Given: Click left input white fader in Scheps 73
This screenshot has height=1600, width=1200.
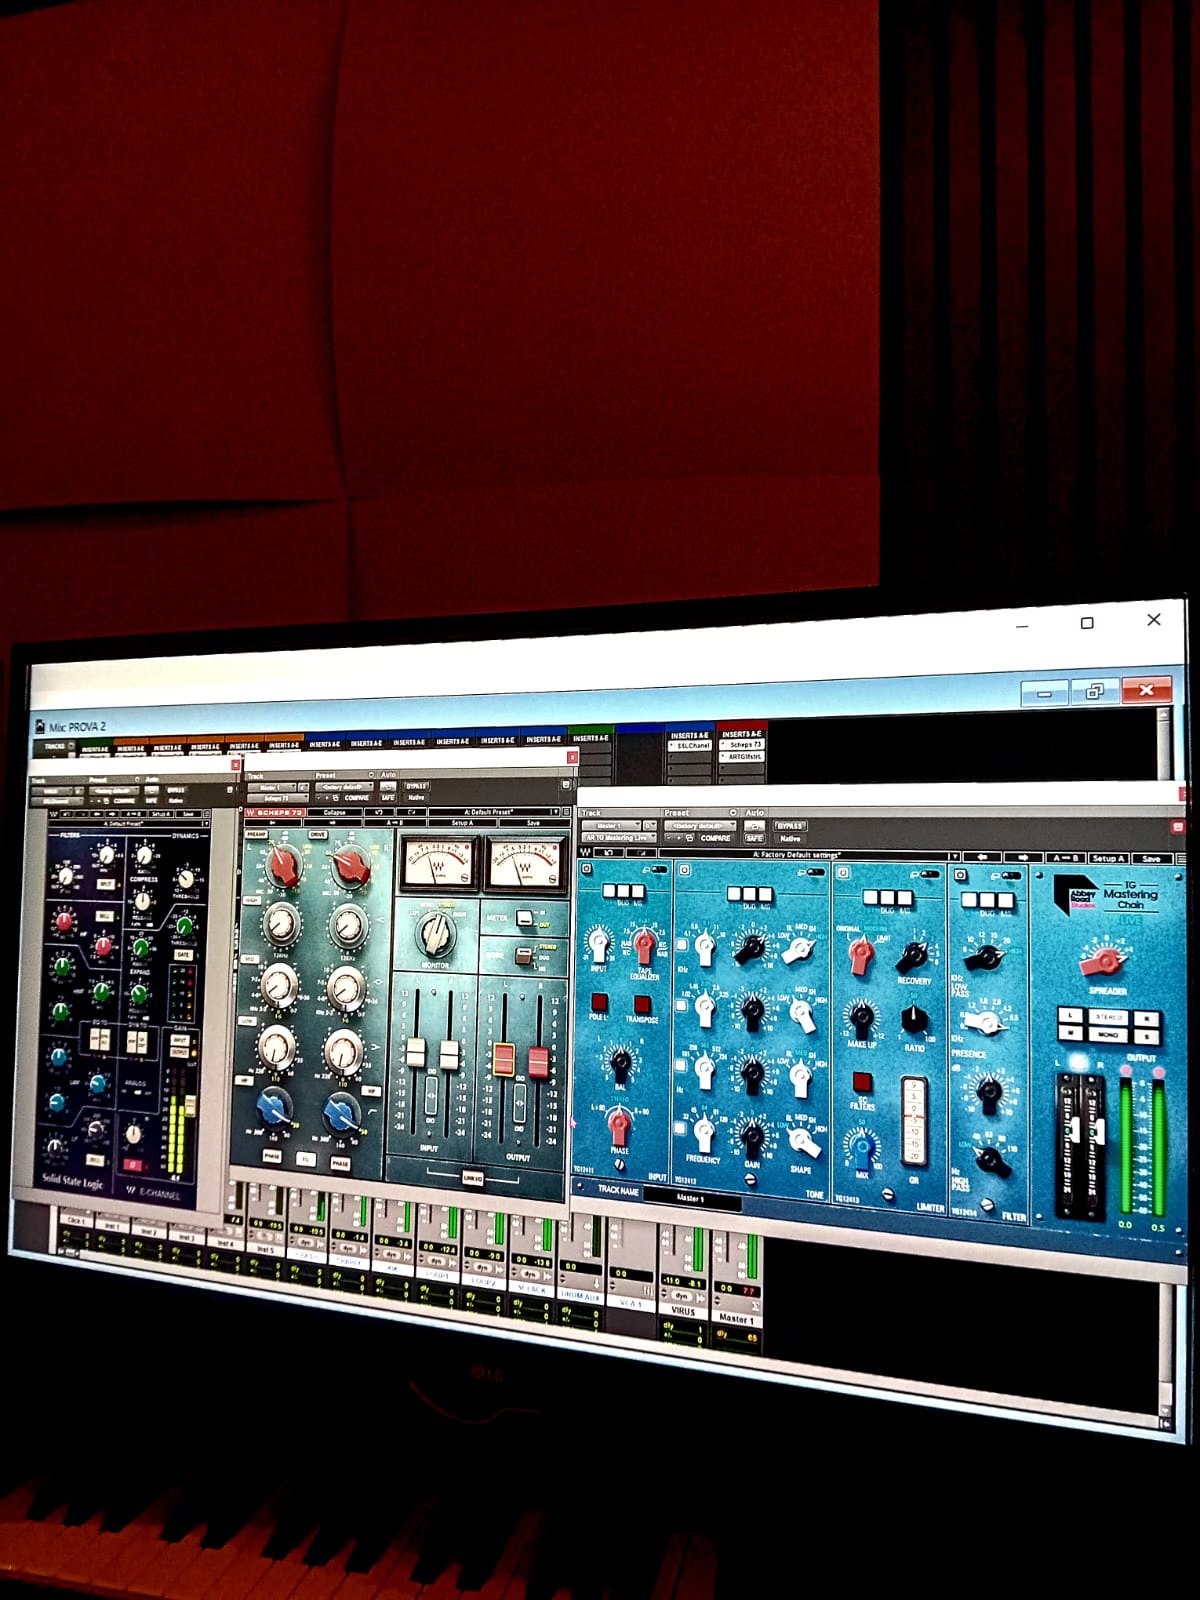Looking at the screenshot, I should point(415,1053).
